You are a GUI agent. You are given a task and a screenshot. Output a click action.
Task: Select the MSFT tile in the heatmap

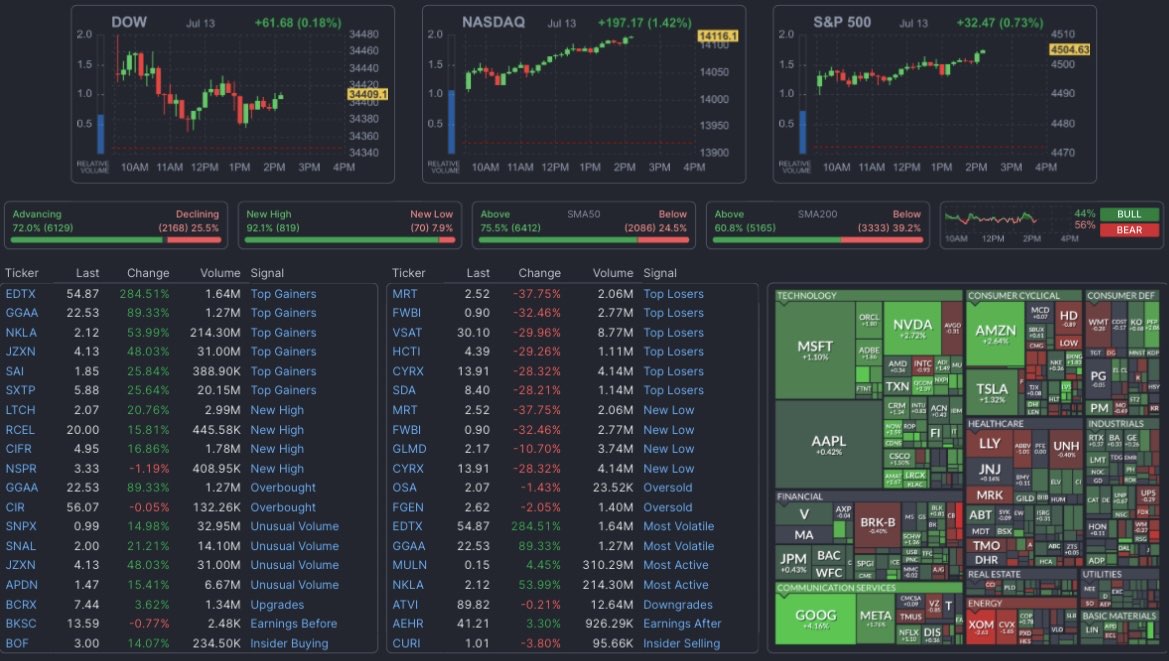pyautogui.click(x=814, y=350)
